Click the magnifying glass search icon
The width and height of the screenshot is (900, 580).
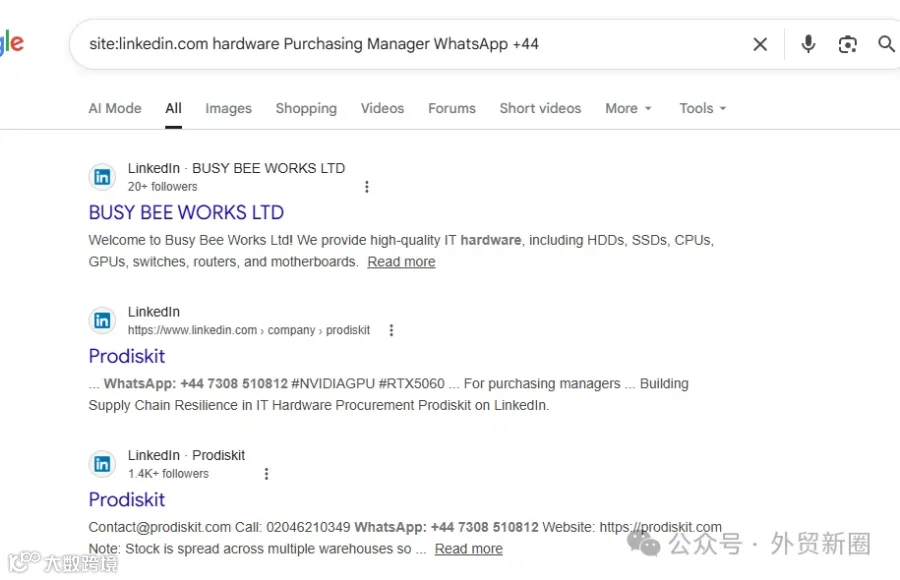click(886, 44)
